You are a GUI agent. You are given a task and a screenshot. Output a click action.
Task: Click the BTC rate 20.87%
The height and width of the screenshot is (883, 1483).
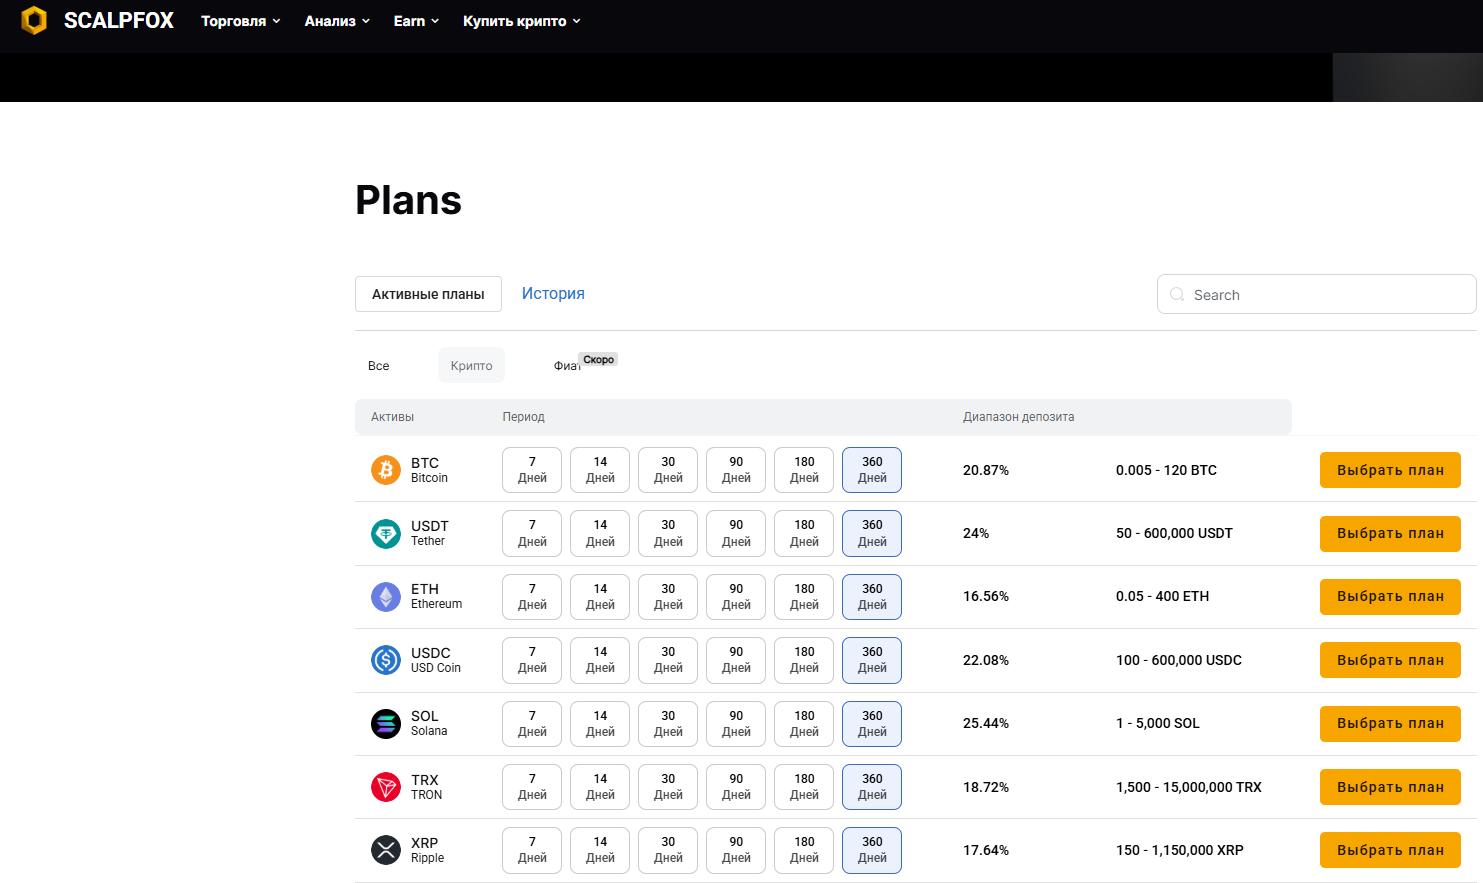click(986, 470)
